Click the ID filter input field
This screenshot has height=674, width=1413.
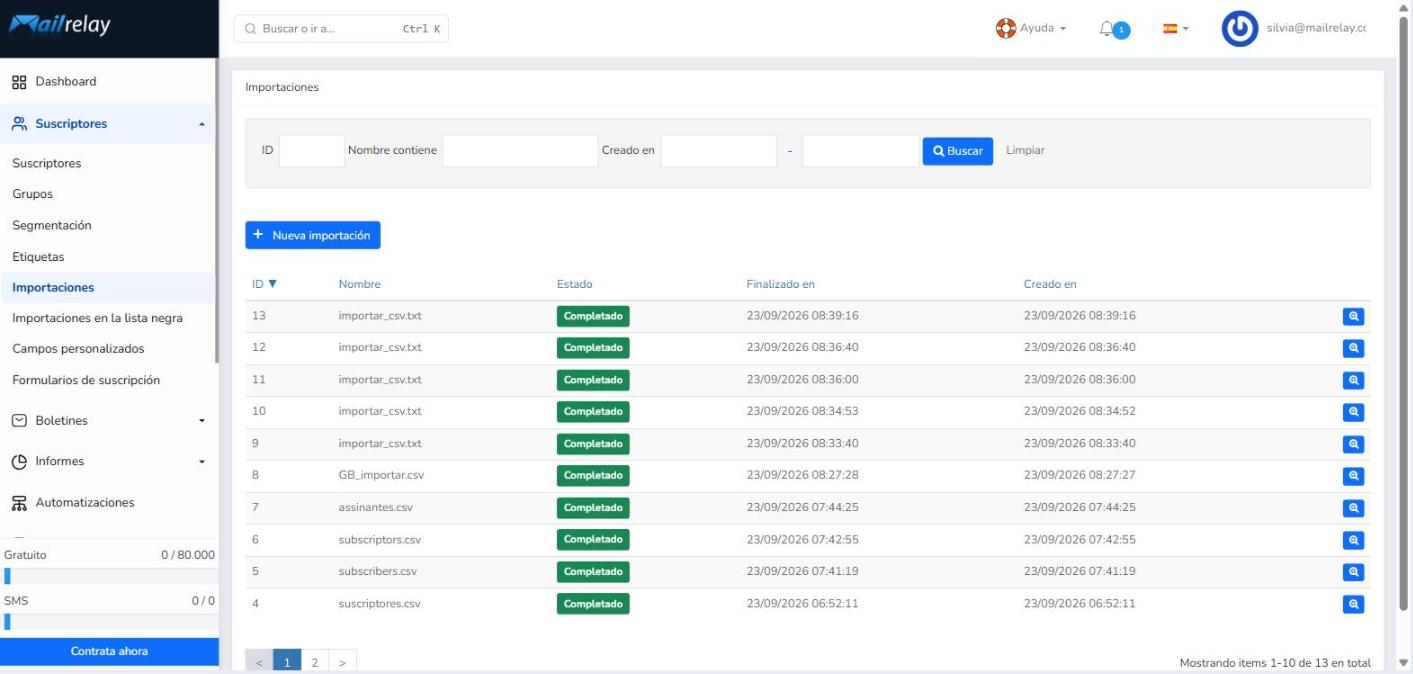tap(312, 151)
